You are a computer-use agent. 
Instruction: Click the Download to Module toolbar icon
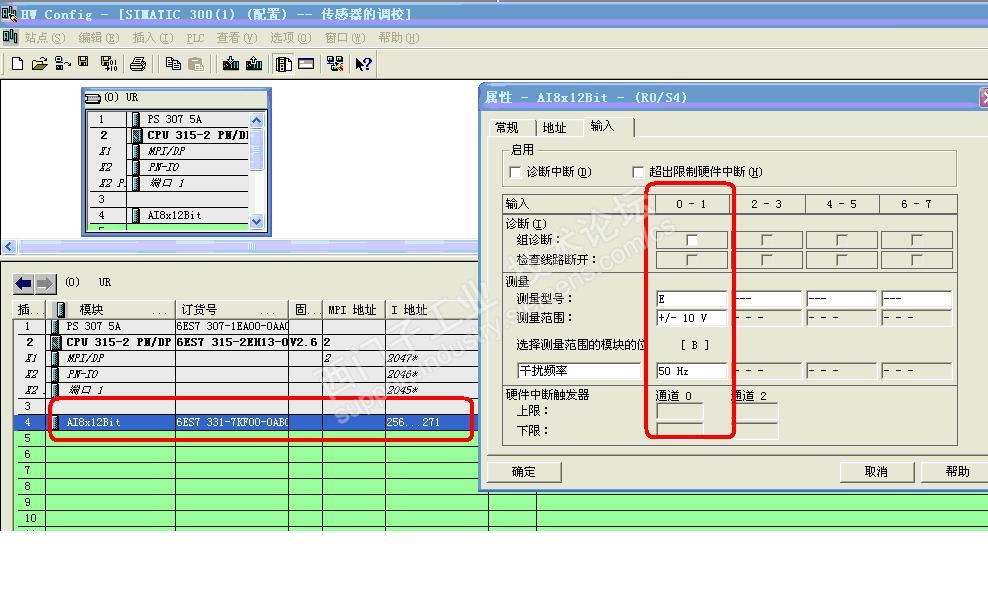point(231,64)
